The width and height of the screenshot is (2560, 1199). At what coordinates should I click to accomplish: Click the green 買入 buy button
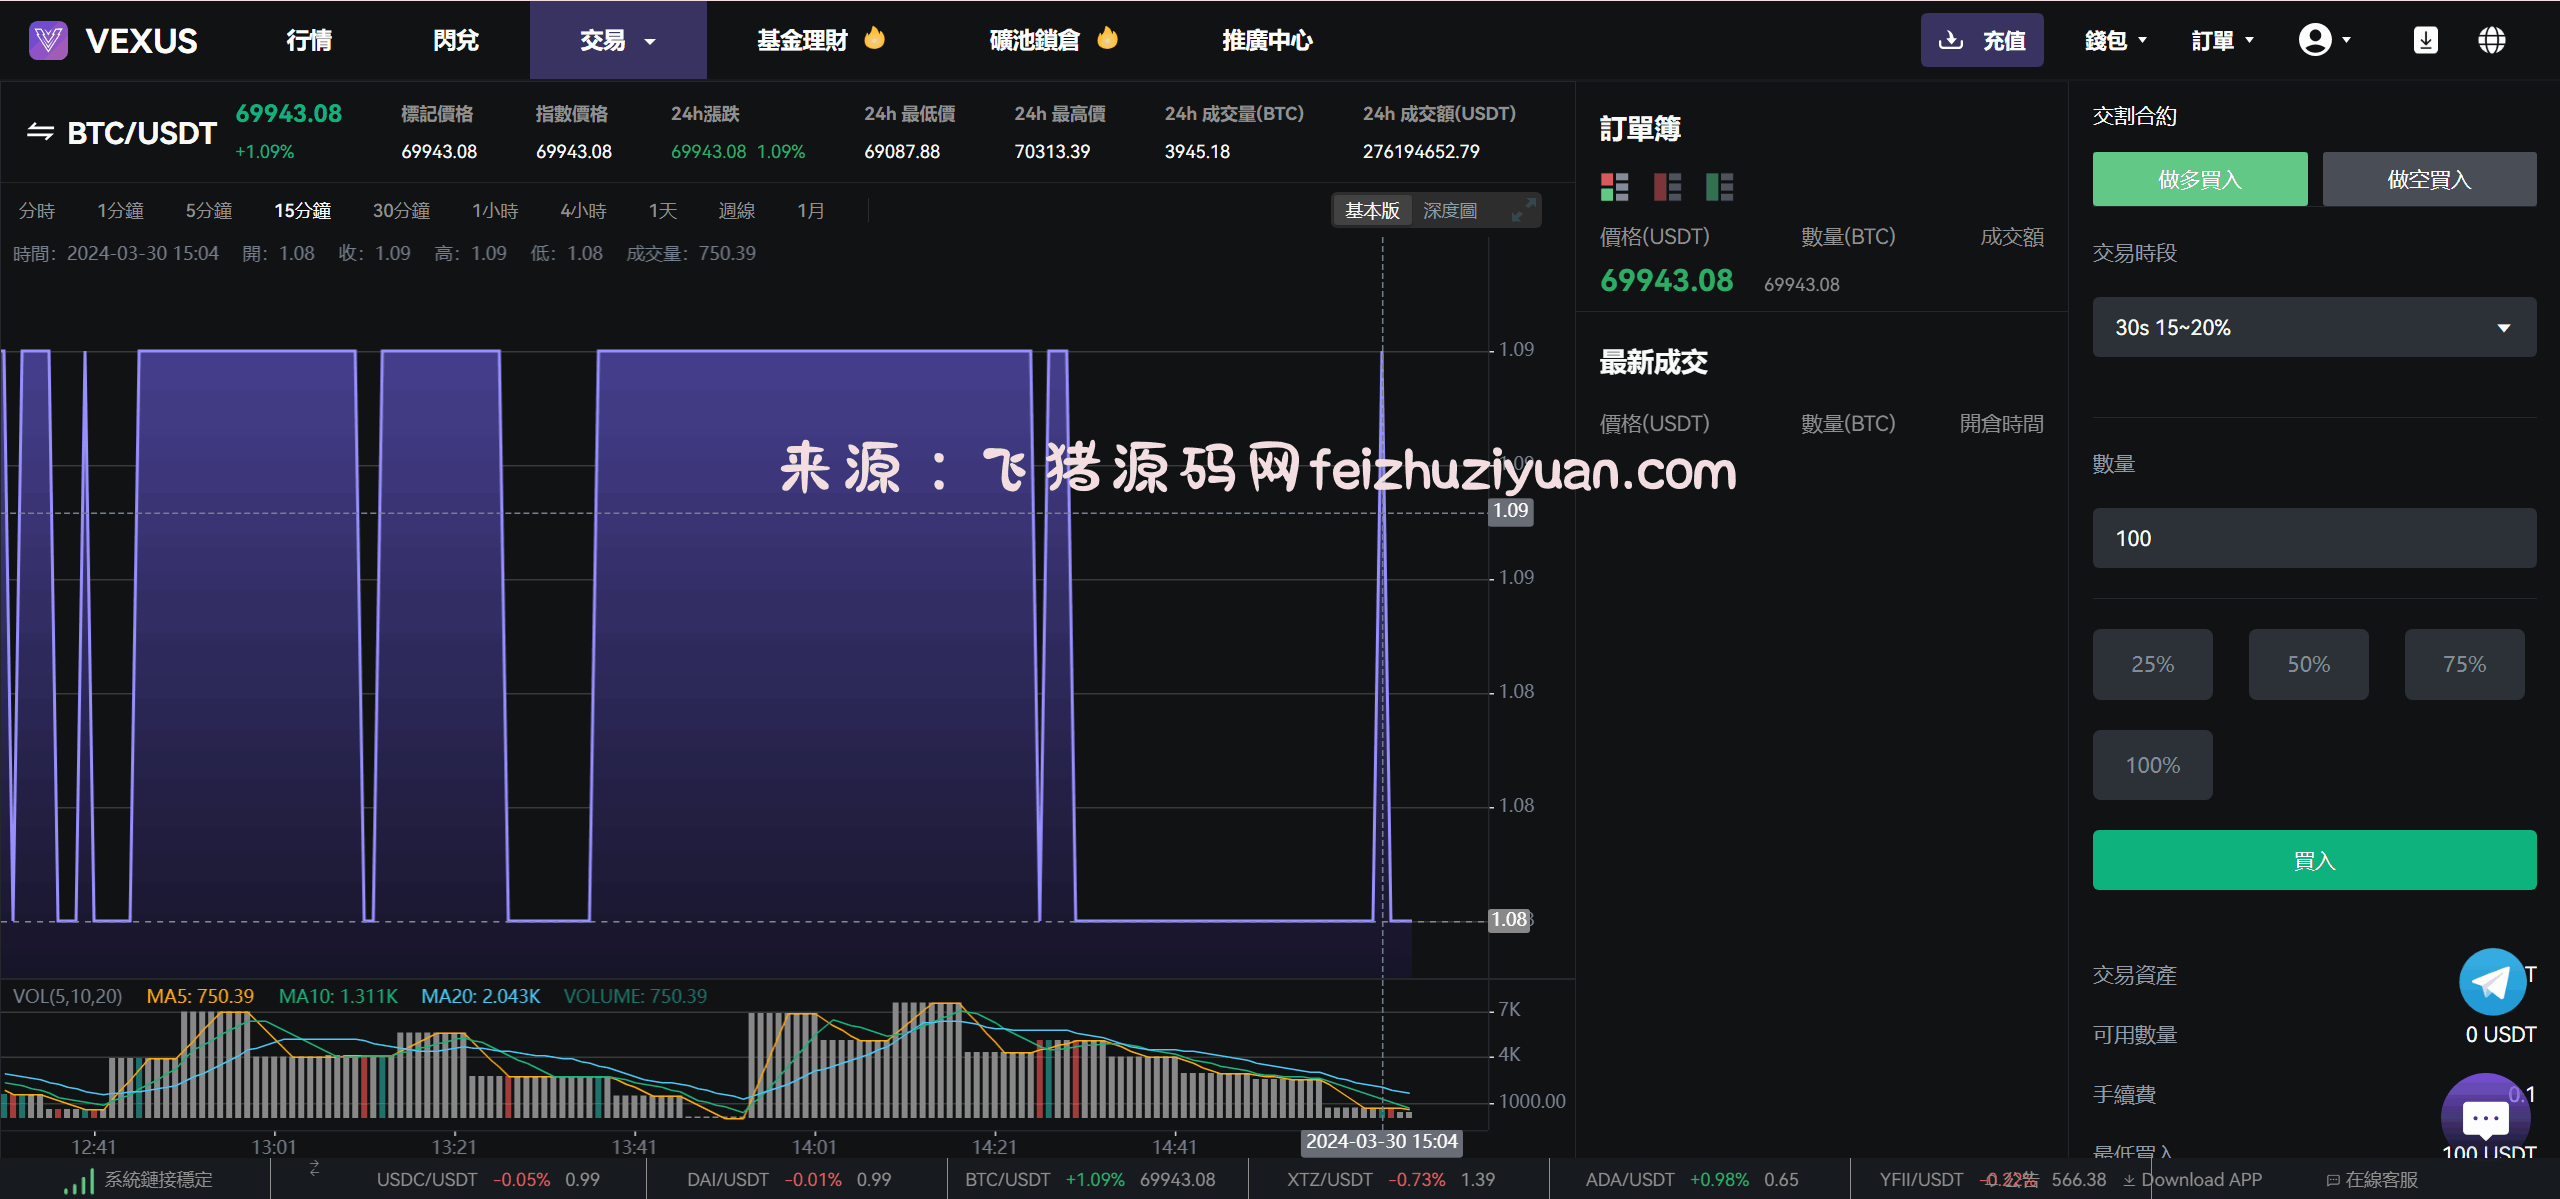pos(2313,860)
